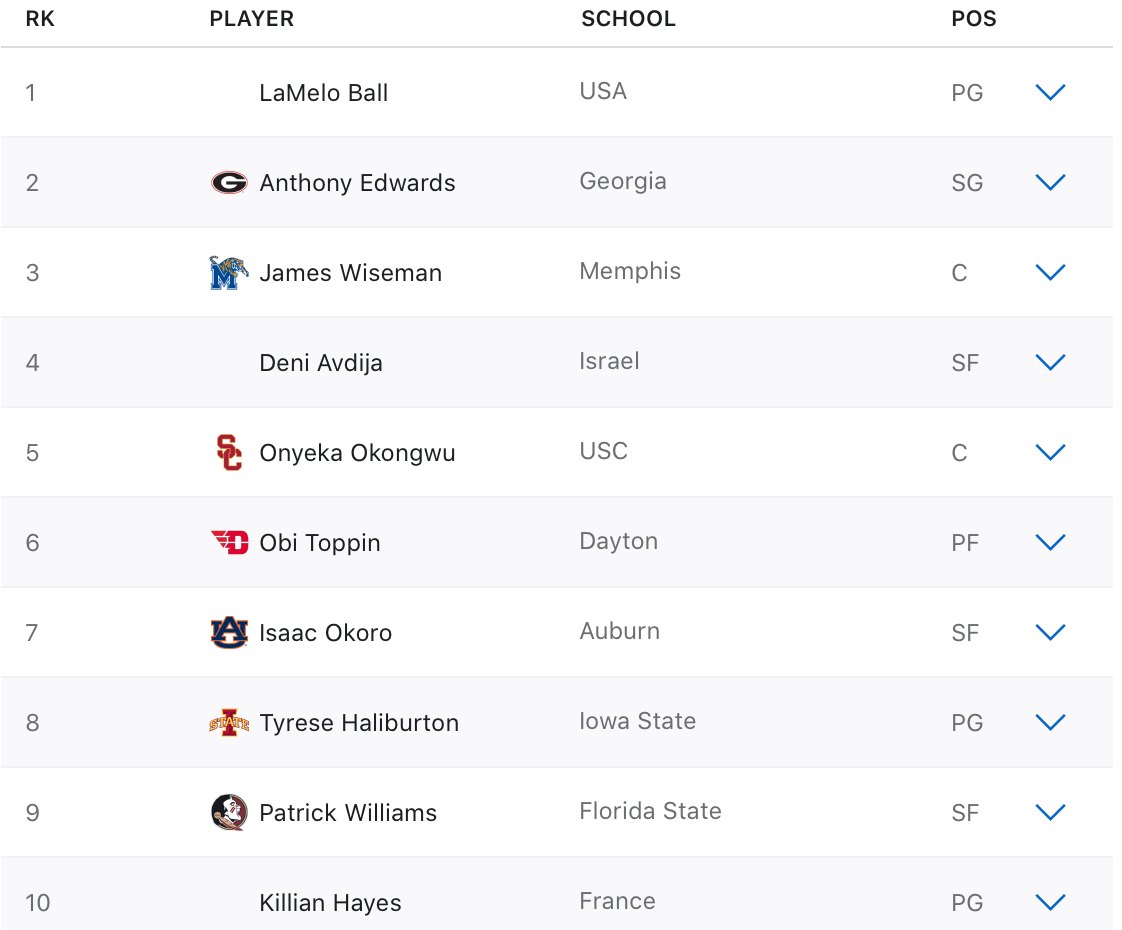Click the Dayton Flyers logo icon
Image resolution: width=1122 pixels, height=930 pixels.
230,542
